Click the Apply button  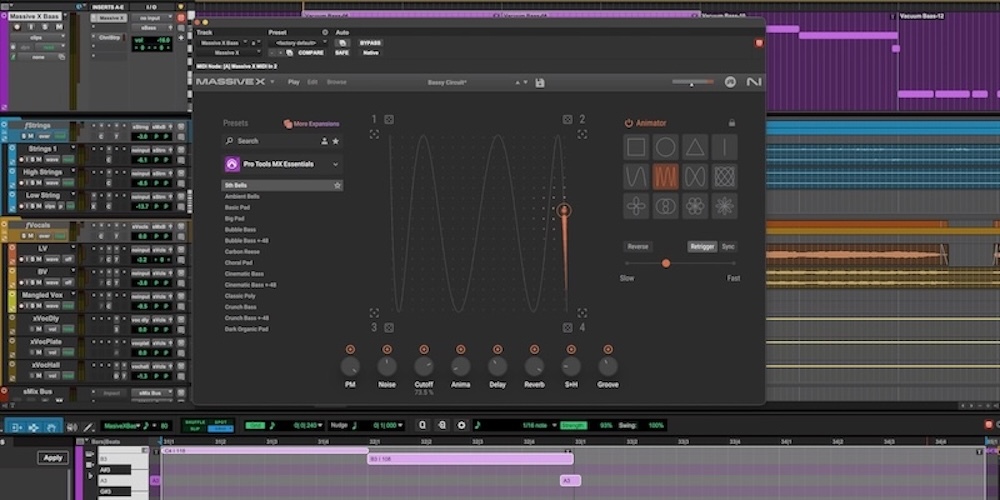pyautogui.click(x=53, y=458)
